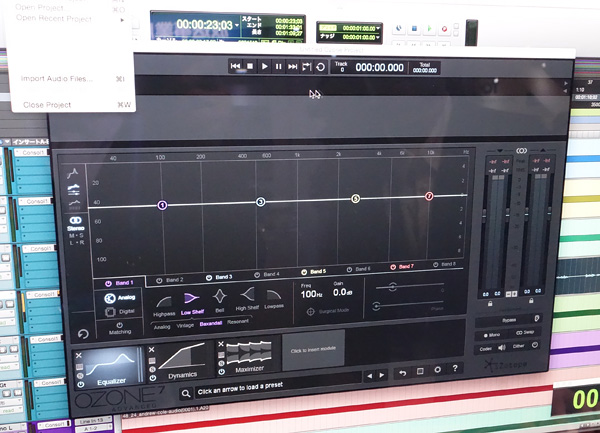Click the Ozone undo history arrow

point(403,373)
